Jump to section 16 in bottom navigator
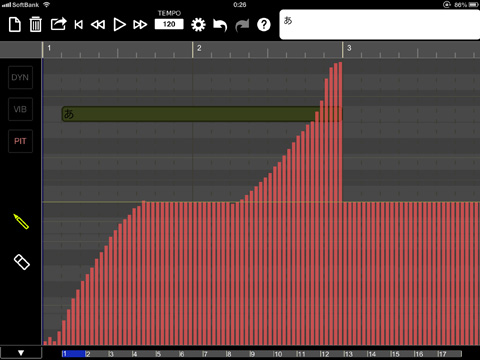Viewport: 480px width, 360px height. pos(426,354)
